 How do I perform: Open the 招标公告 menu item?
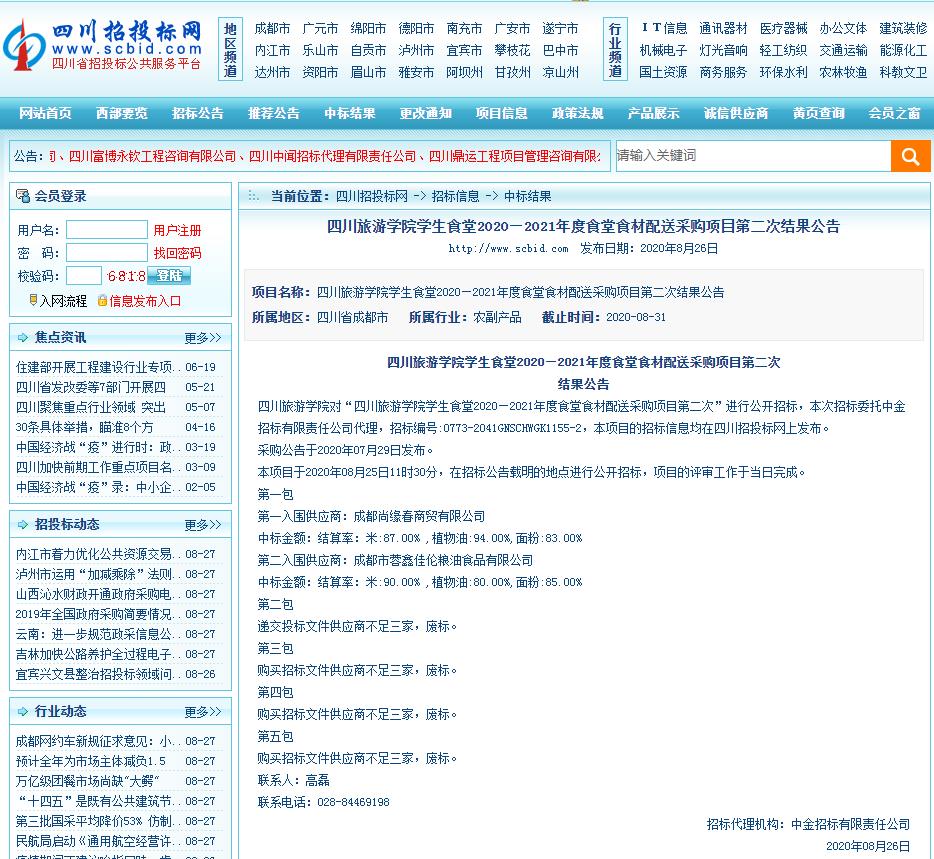tap(198, 113)
